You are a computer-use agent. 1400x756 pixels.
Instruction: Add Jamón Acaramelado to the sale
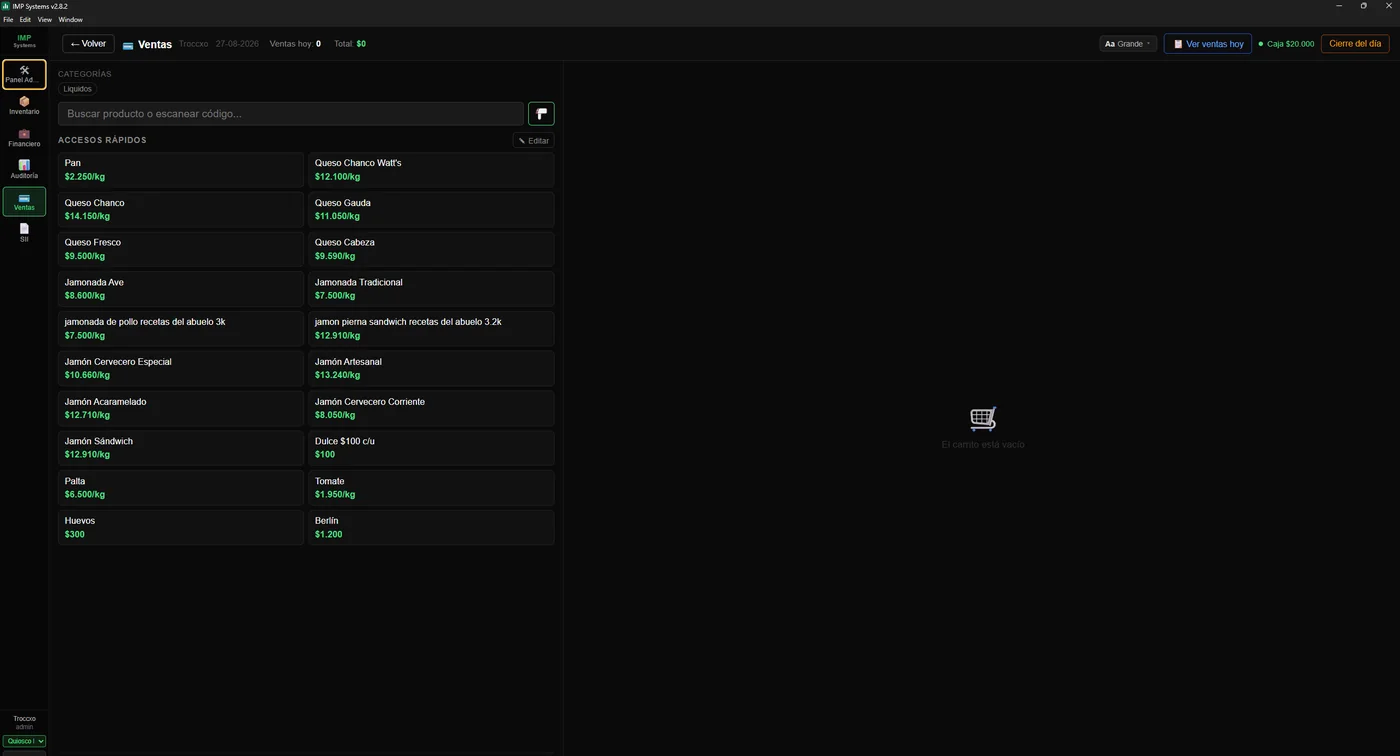click(x=180, y=408)
